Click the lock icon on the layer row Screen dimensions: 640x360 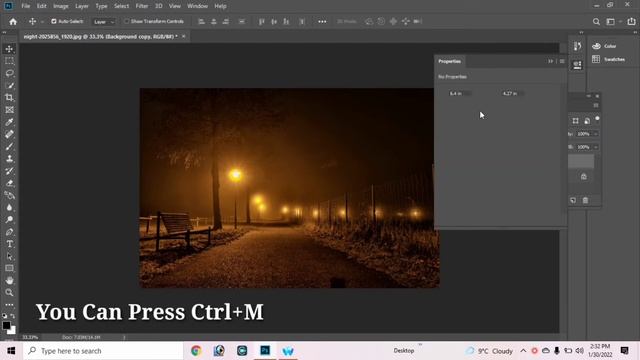pyautogui.click(x=584, y=177)
